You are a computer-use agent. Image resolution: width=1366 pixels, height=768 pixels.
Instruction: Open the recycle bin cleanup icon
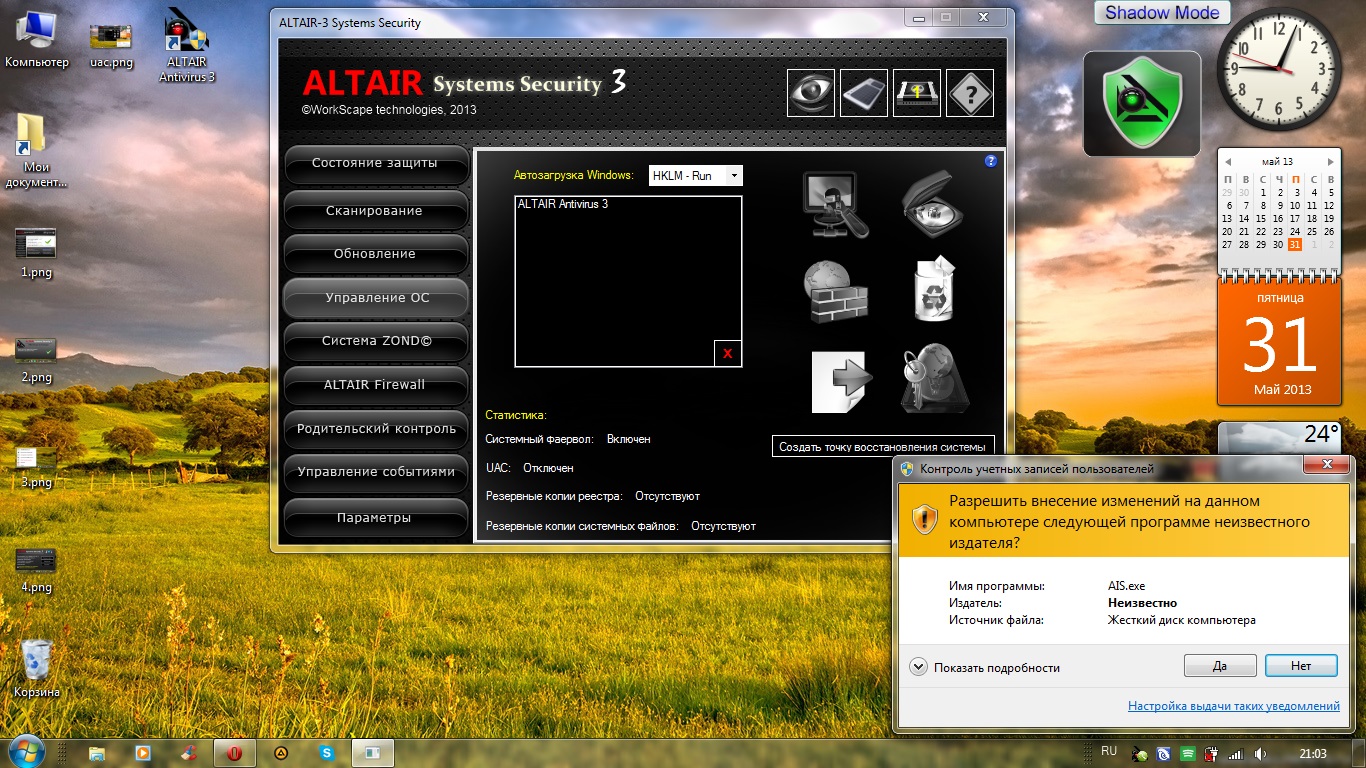(x=933, y=290)
